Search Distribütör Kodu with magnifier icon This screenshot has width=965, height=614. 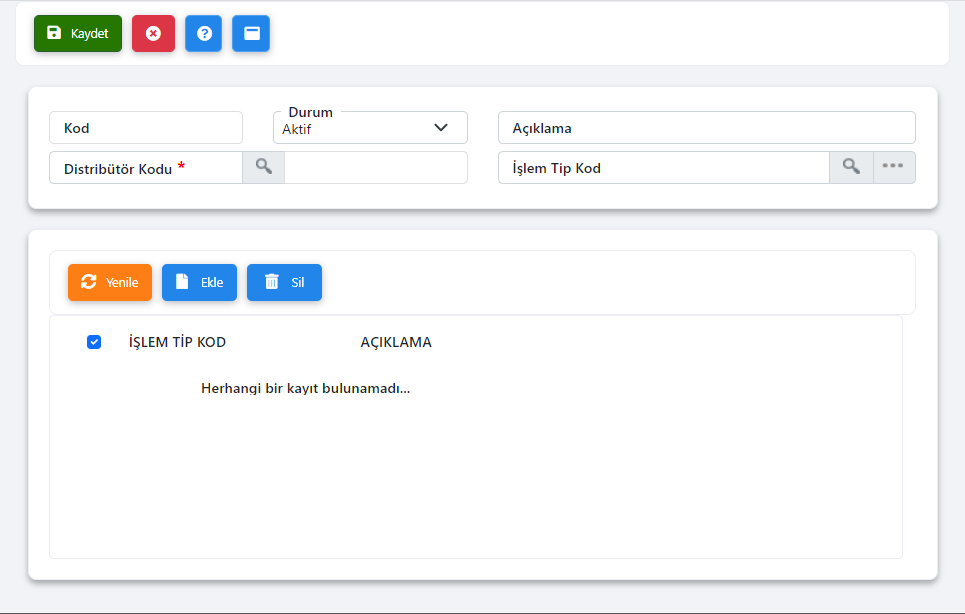pyautogui.click(x=263, y=167)
